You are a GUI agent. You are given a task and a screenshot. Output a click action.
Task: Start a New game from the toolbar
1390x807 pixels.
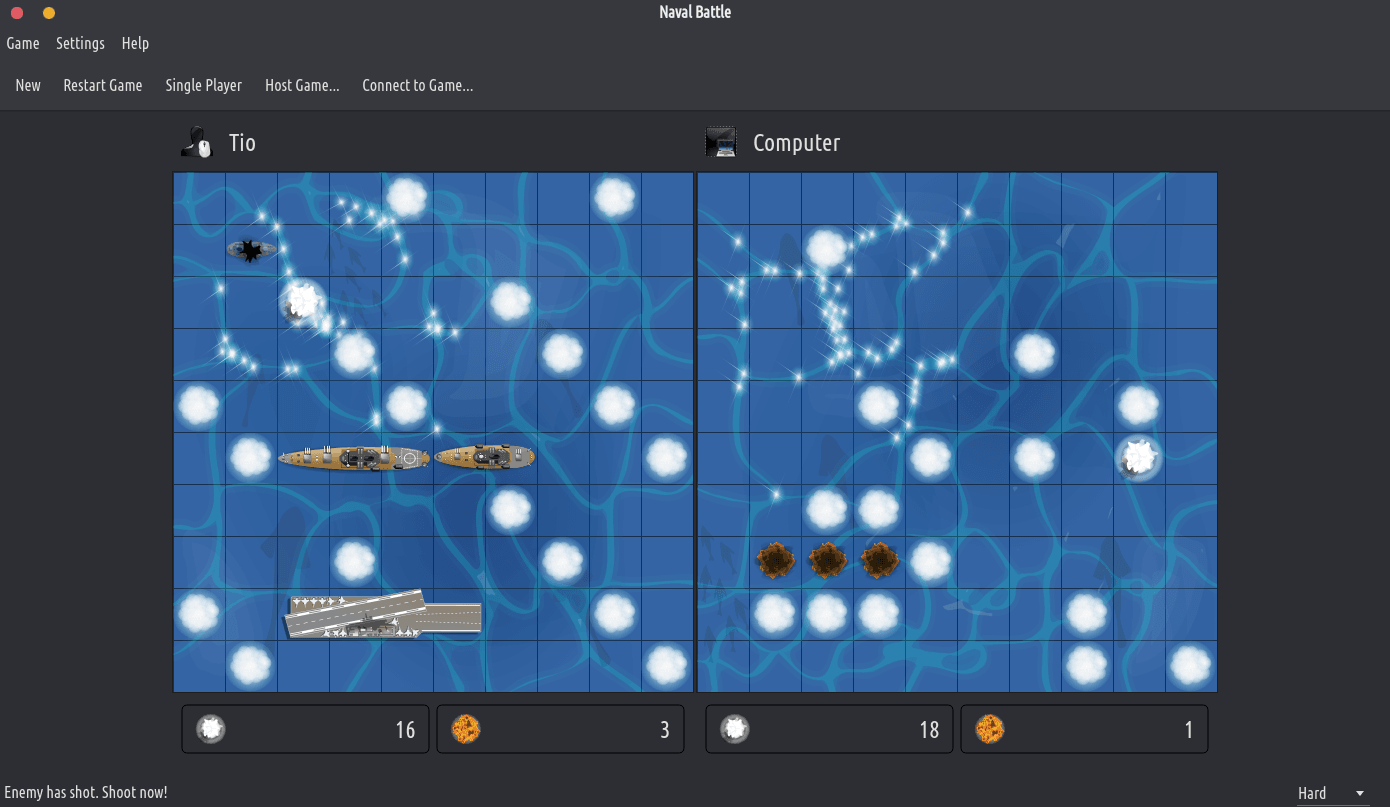28,85
